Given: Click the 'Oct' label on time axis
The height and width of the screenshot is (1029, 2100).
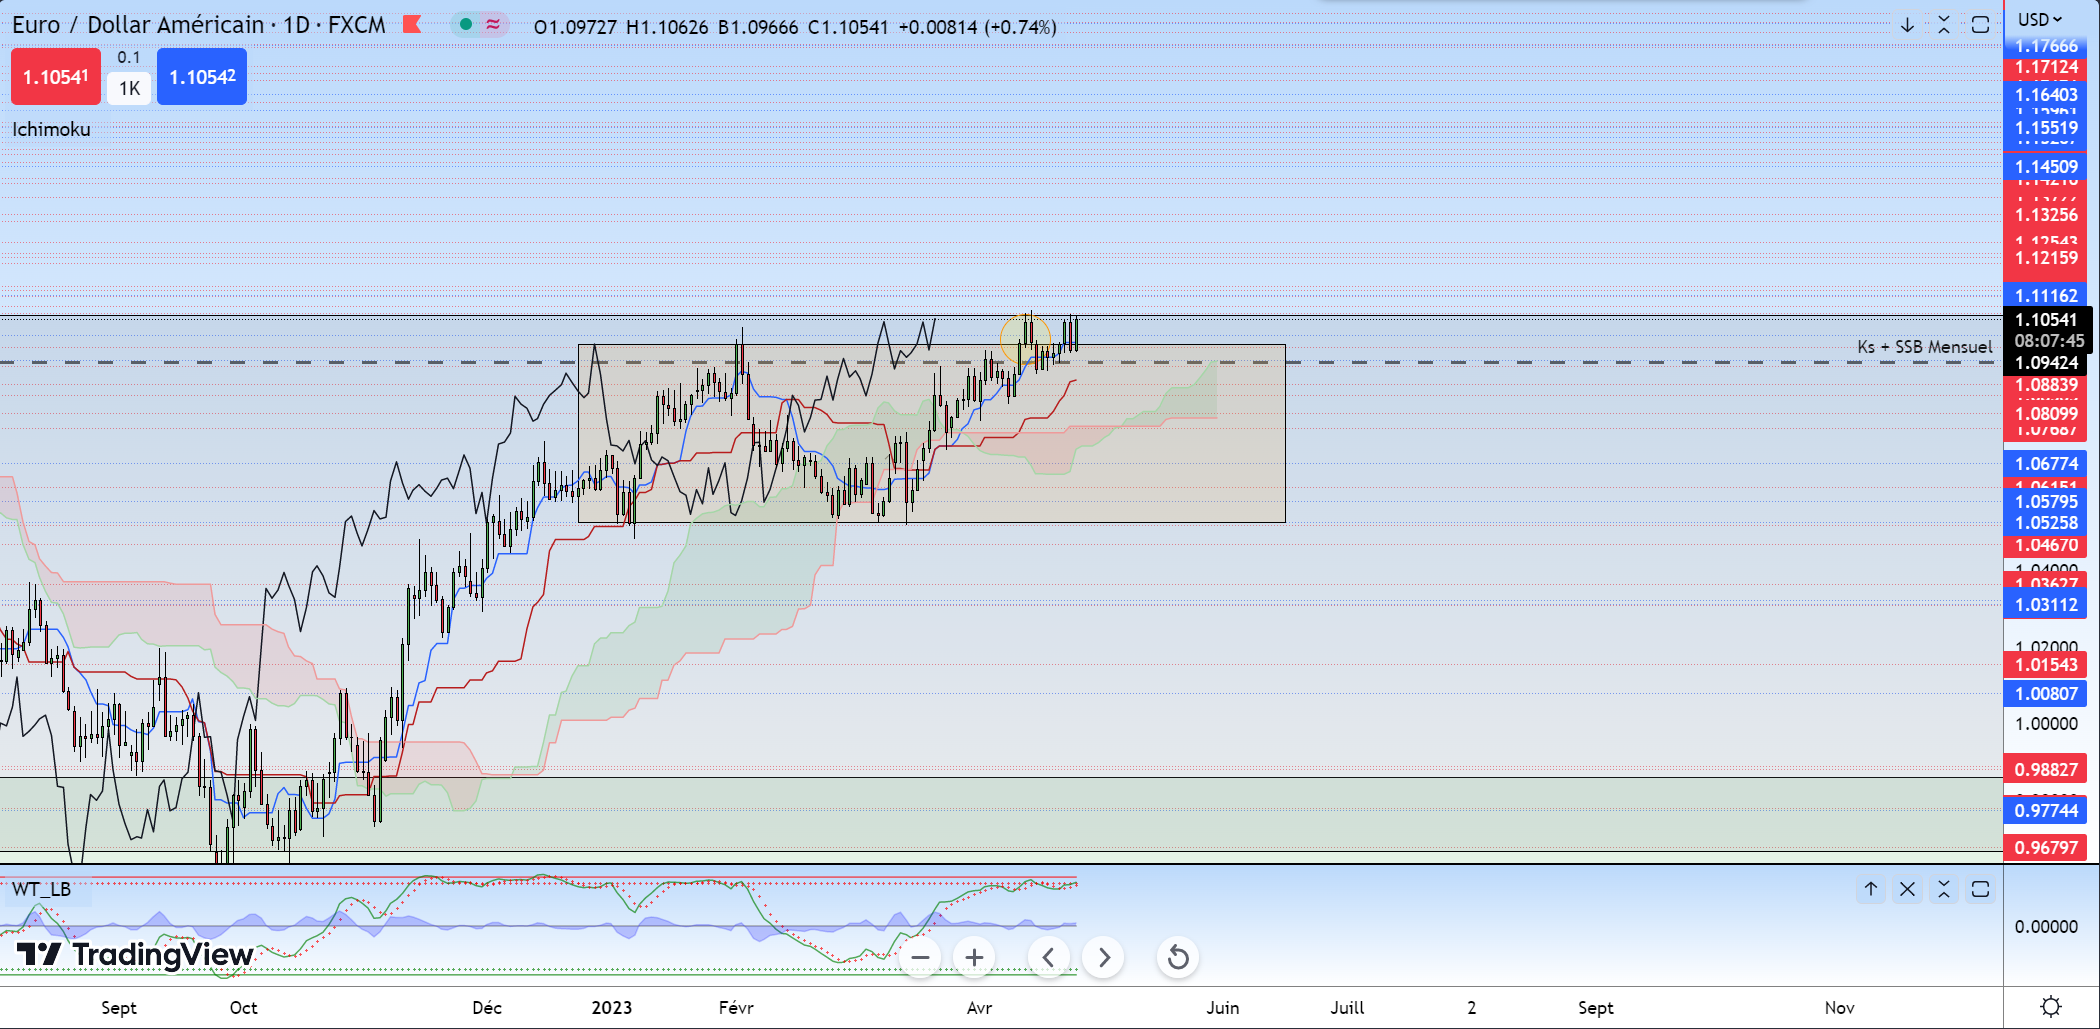Looking at the screenshot, I should click(x=243, y=1008).
